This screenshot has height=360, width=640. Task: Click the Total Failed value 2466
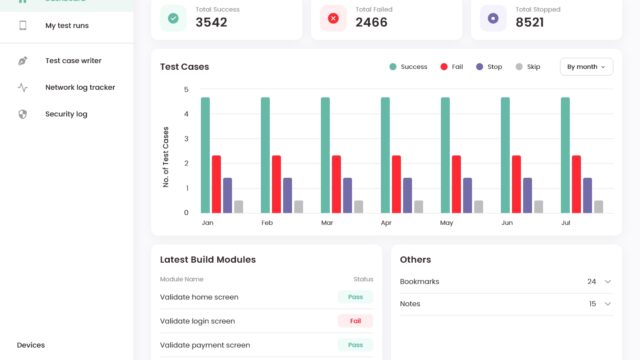pyautogui.click(x=371, y=22)
